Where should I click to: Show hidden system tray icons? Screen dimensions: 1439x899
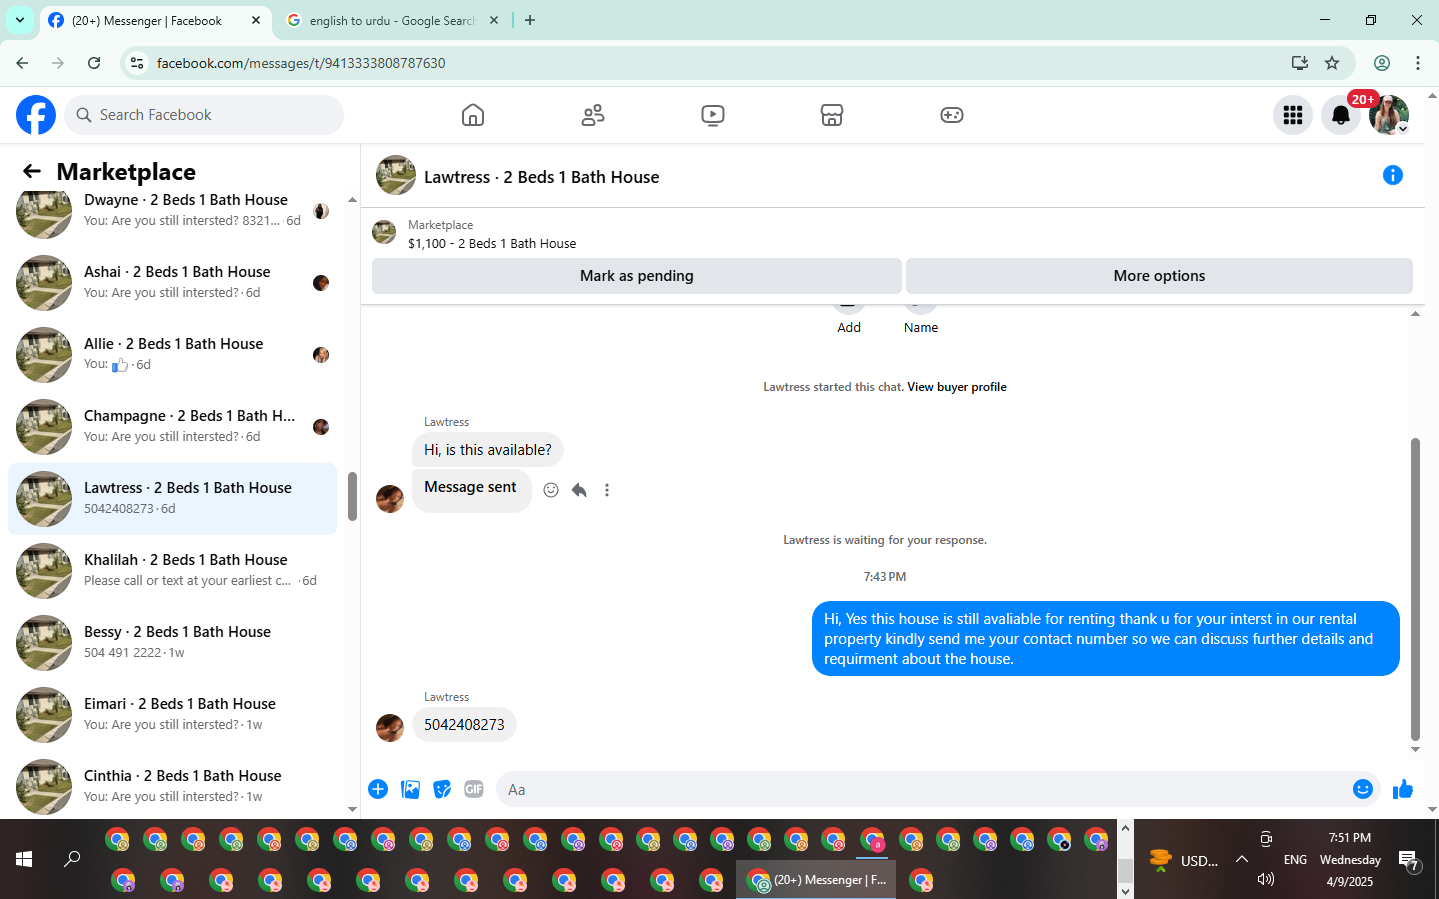[1242, 859]
